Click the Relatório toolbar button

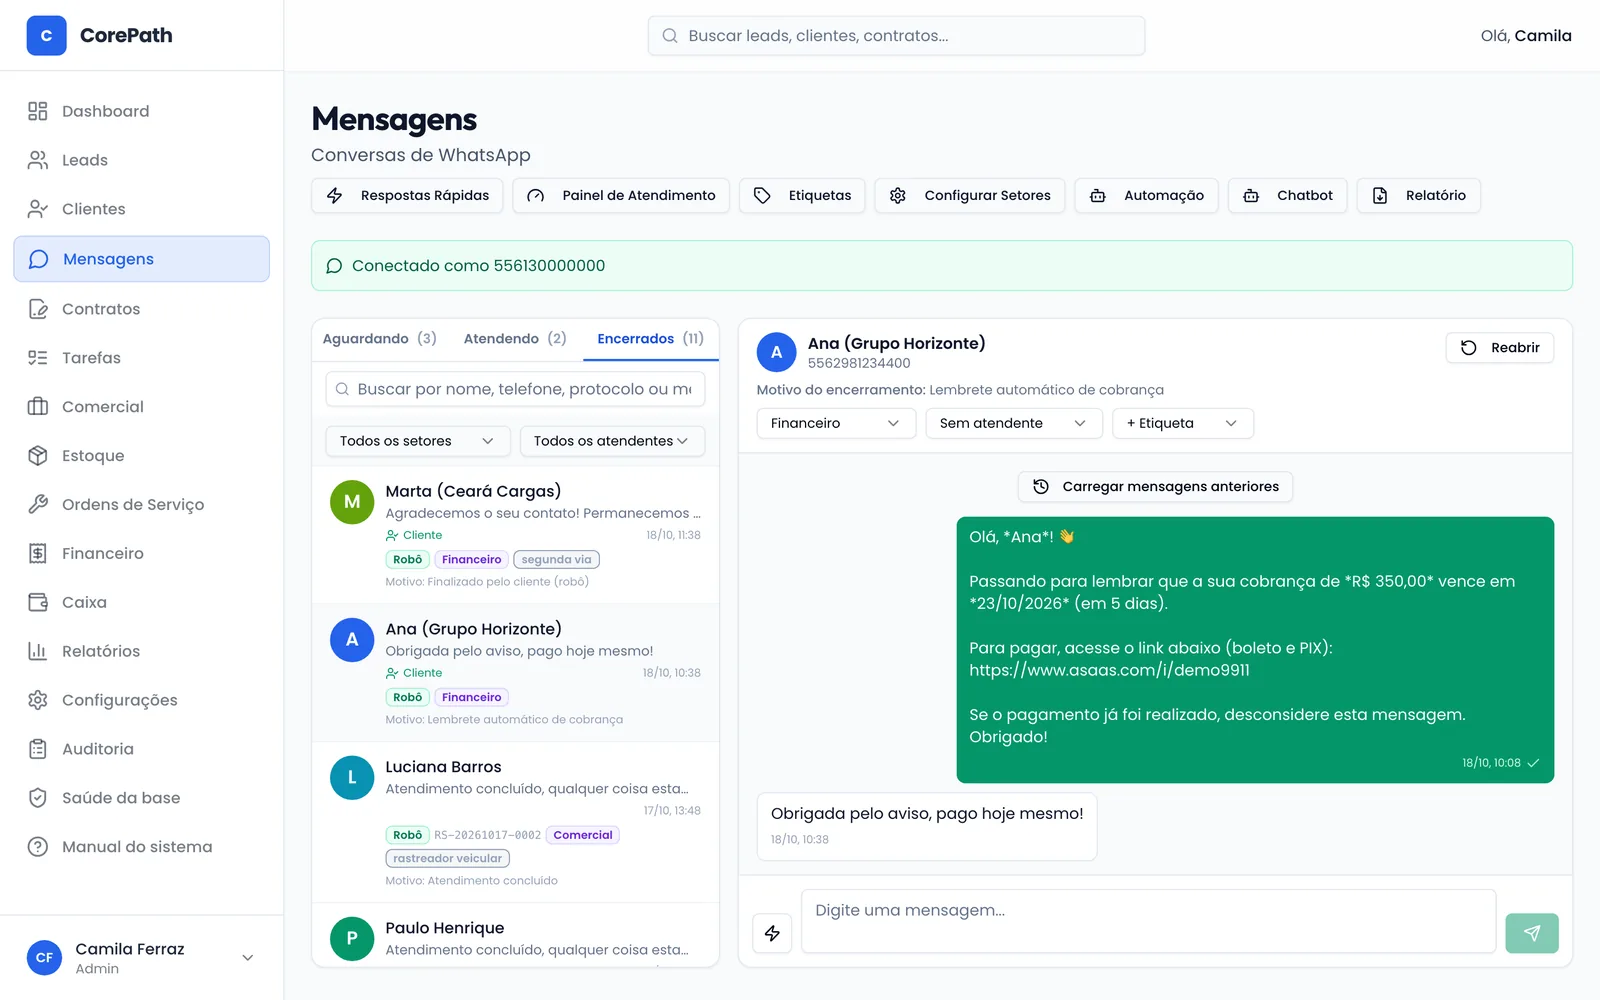point(1419,196)
